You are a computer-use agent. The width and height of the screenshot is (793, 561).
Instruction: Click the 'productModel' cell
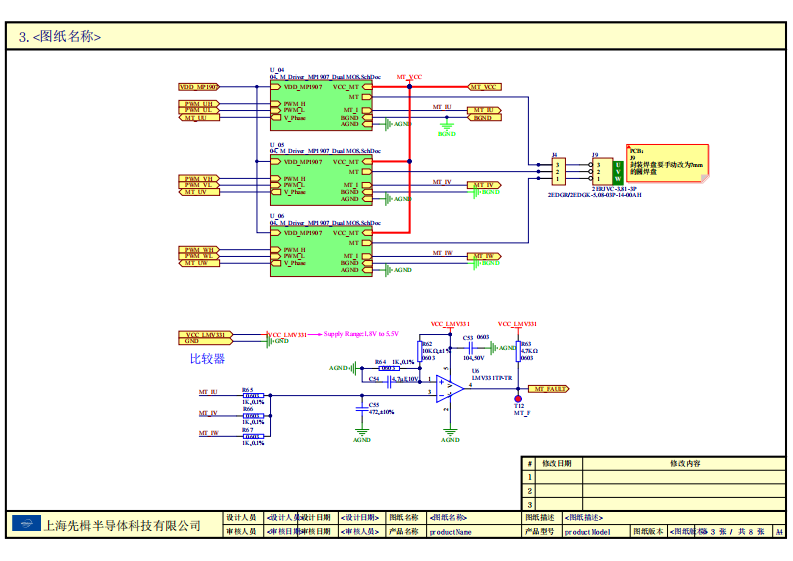tap(596, 532)
